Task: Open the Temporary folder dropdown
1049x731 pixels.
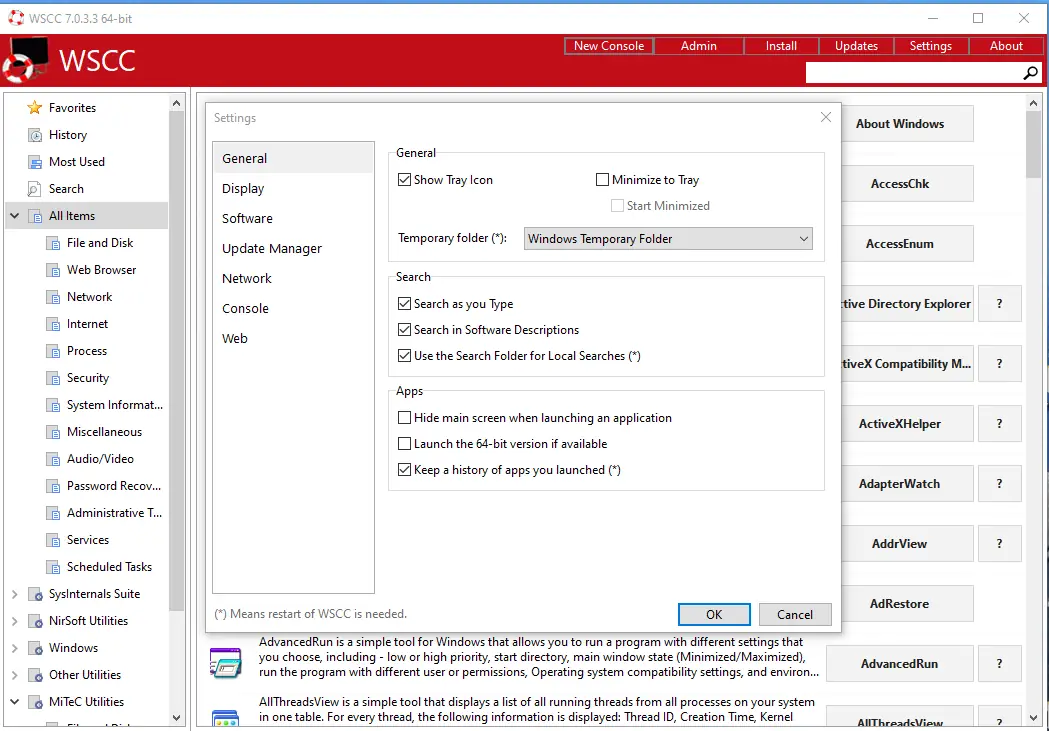Action: tap(668, 239)
